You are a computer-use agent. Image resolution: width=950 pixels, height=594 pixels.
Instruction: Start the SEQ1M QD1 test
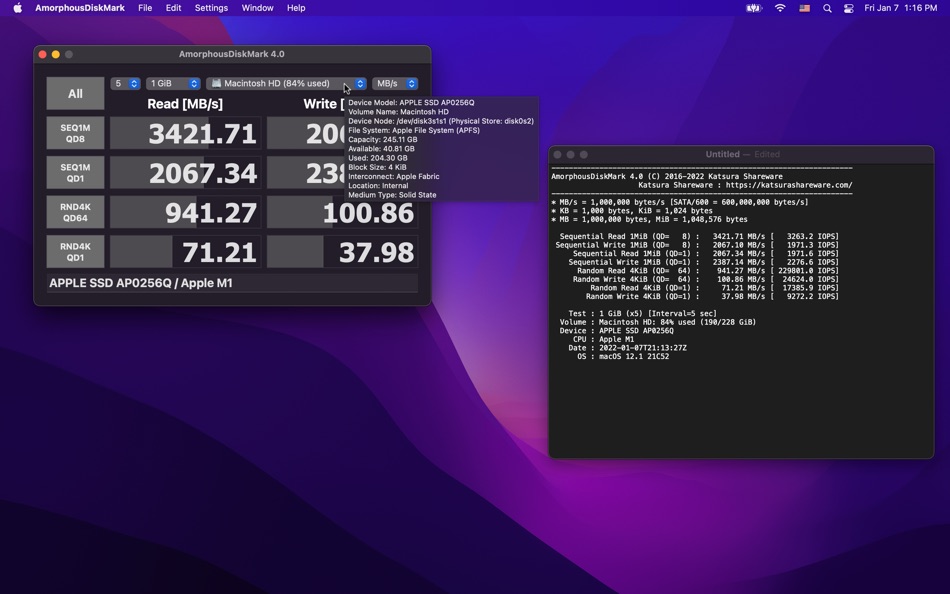click(x=75, y=173)
